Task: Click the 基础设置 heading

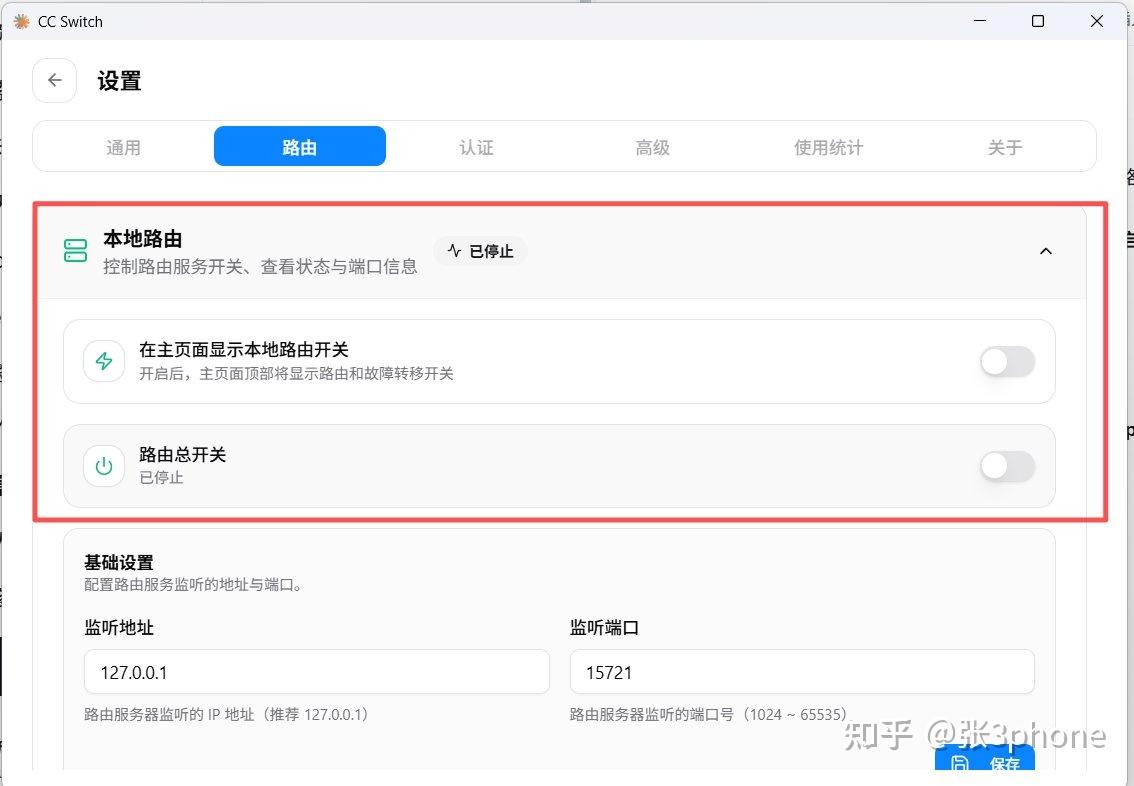Action: pyautogui.click(x=119, y=563)
